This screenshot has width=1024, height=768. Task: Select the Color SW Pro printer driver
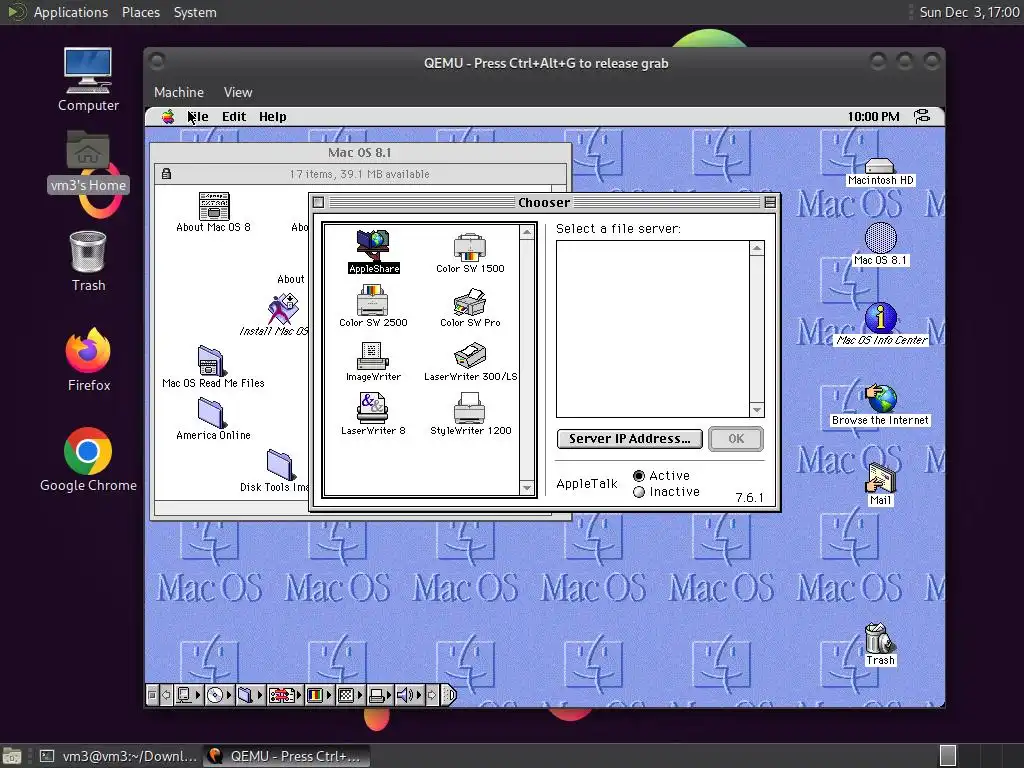pos(470,307)
